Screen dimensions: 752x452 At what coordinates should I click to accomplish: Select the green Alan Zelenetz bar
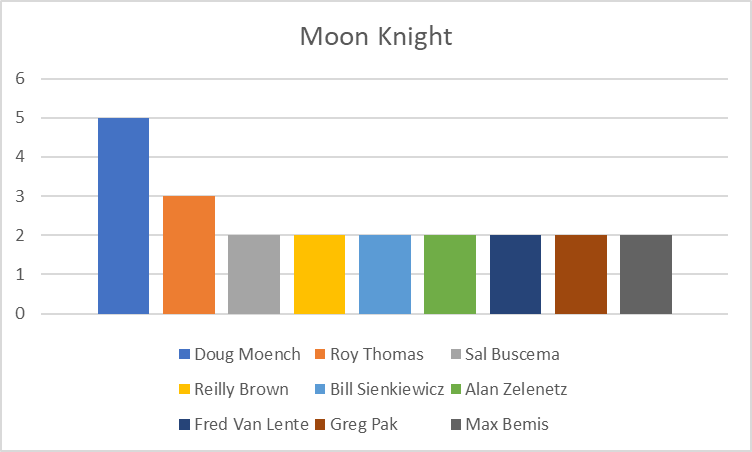coord(450,274)
